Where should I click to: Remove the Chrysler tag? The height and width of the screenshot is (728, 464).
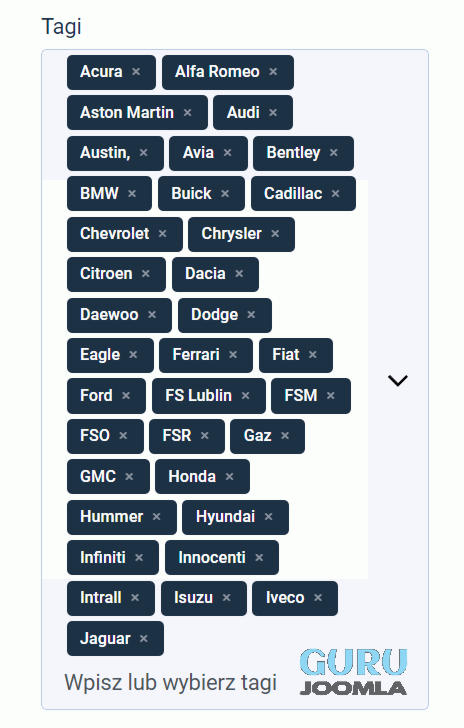click(x=275, y=233)
